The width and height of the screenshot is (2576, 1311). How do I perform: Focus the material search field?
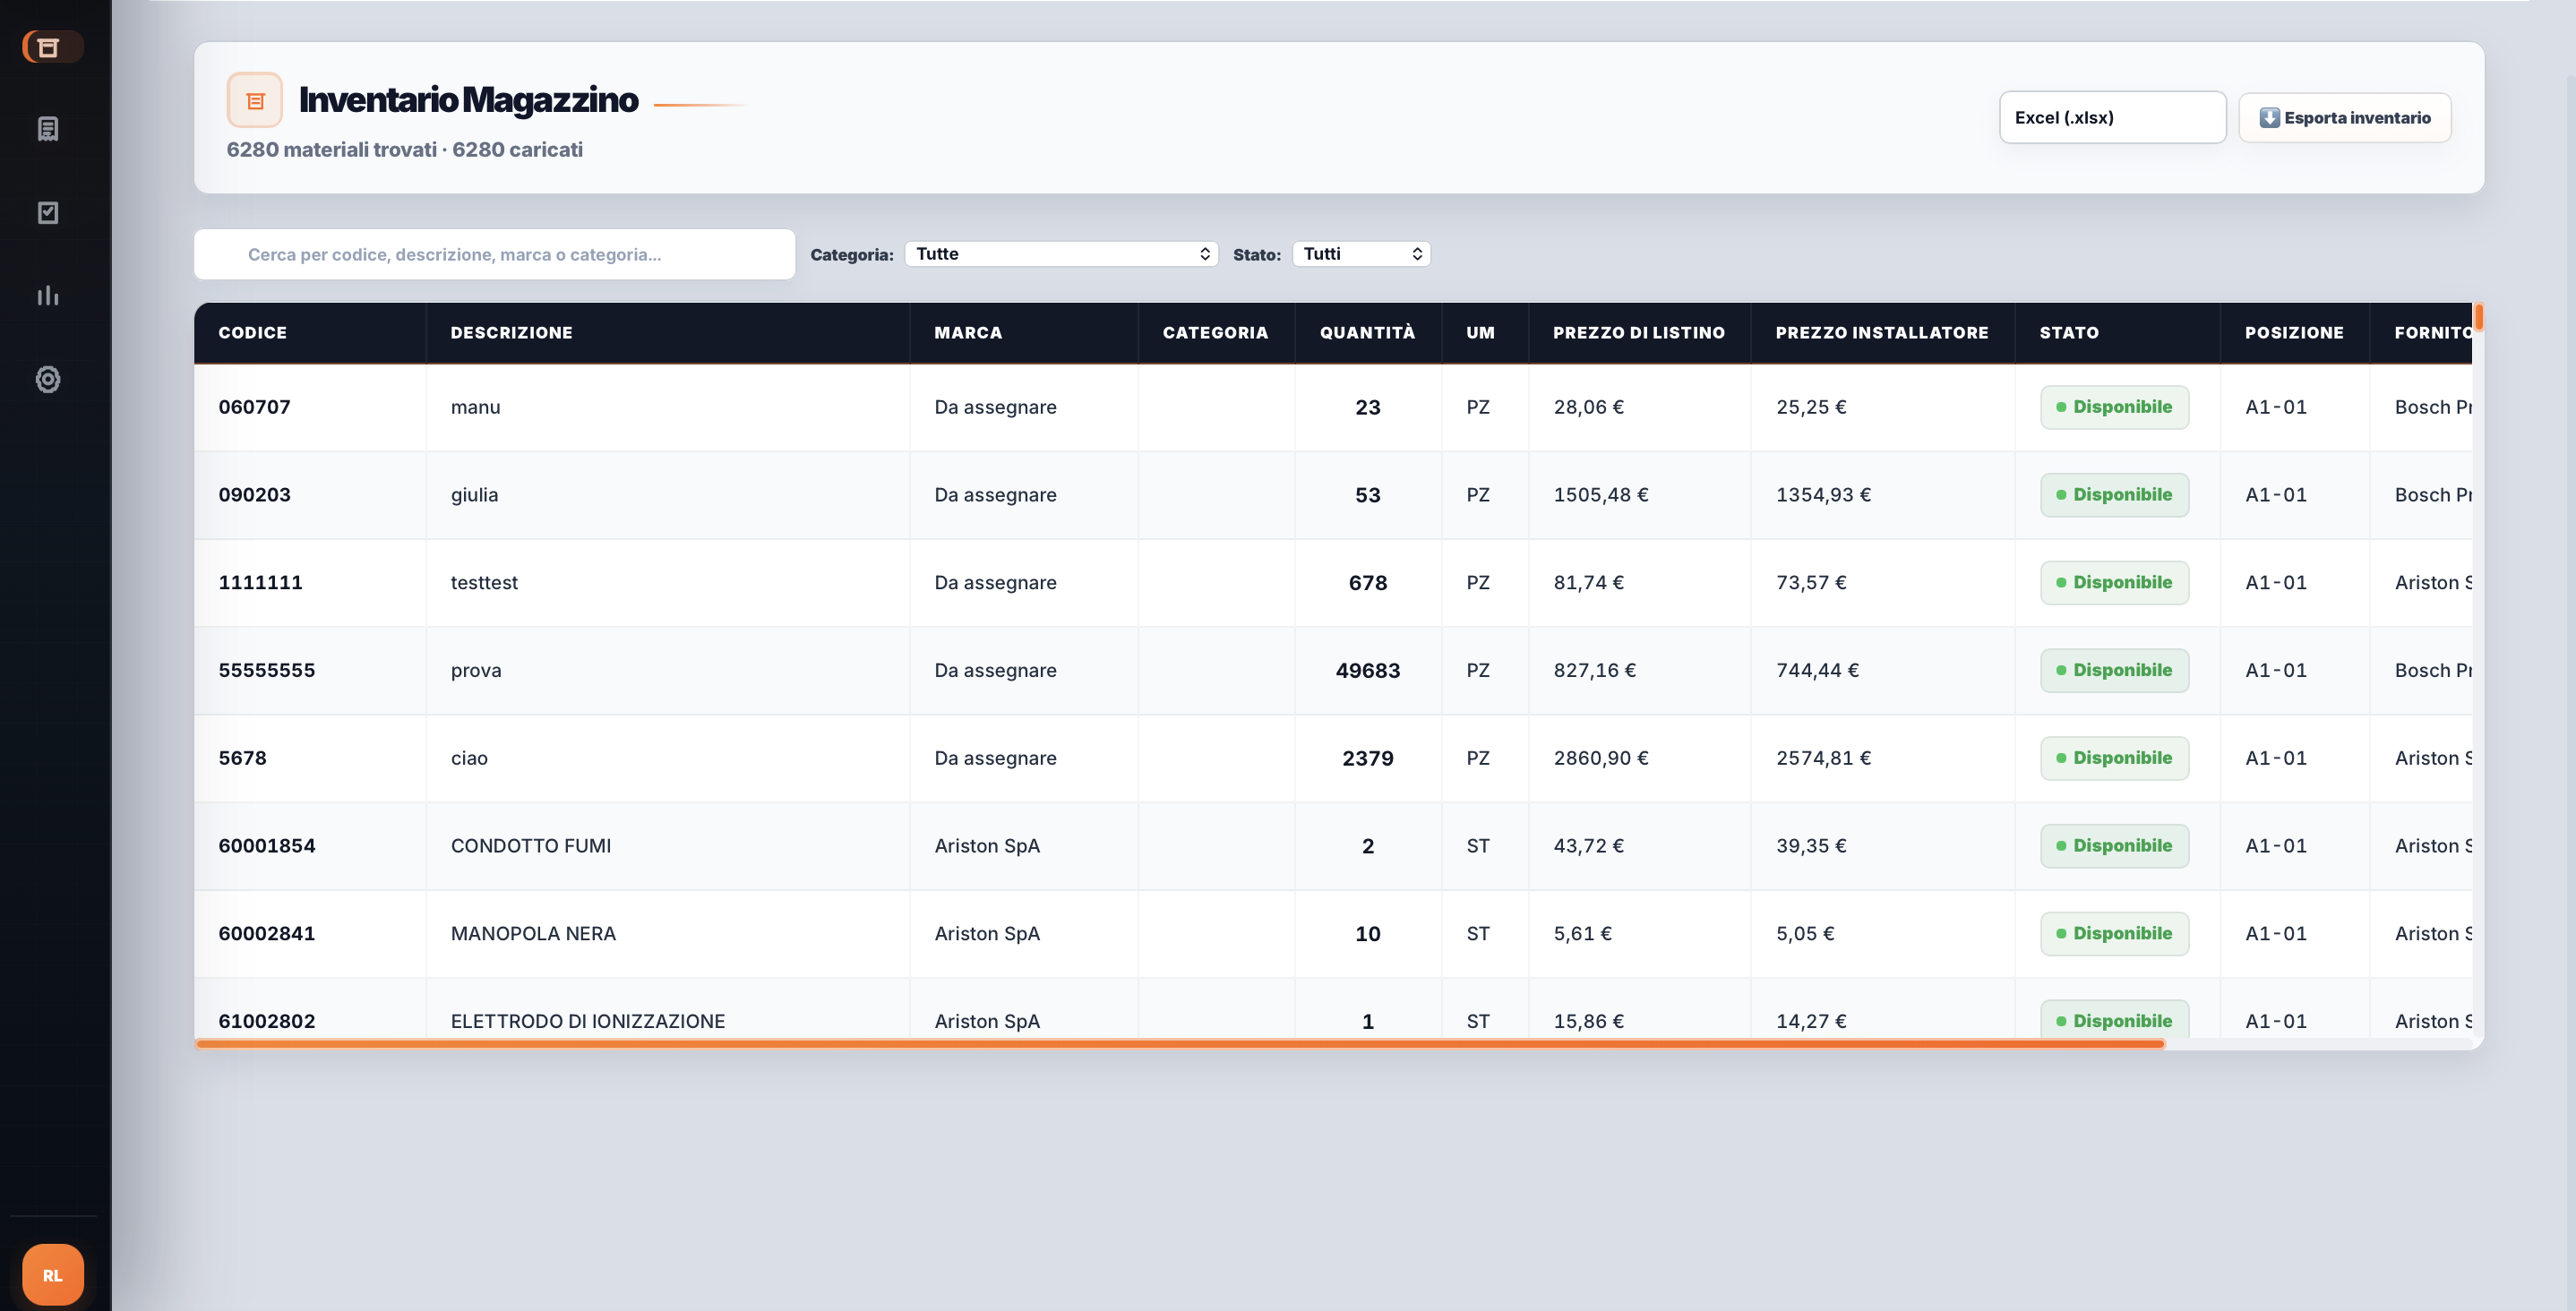tap(495, 254)
